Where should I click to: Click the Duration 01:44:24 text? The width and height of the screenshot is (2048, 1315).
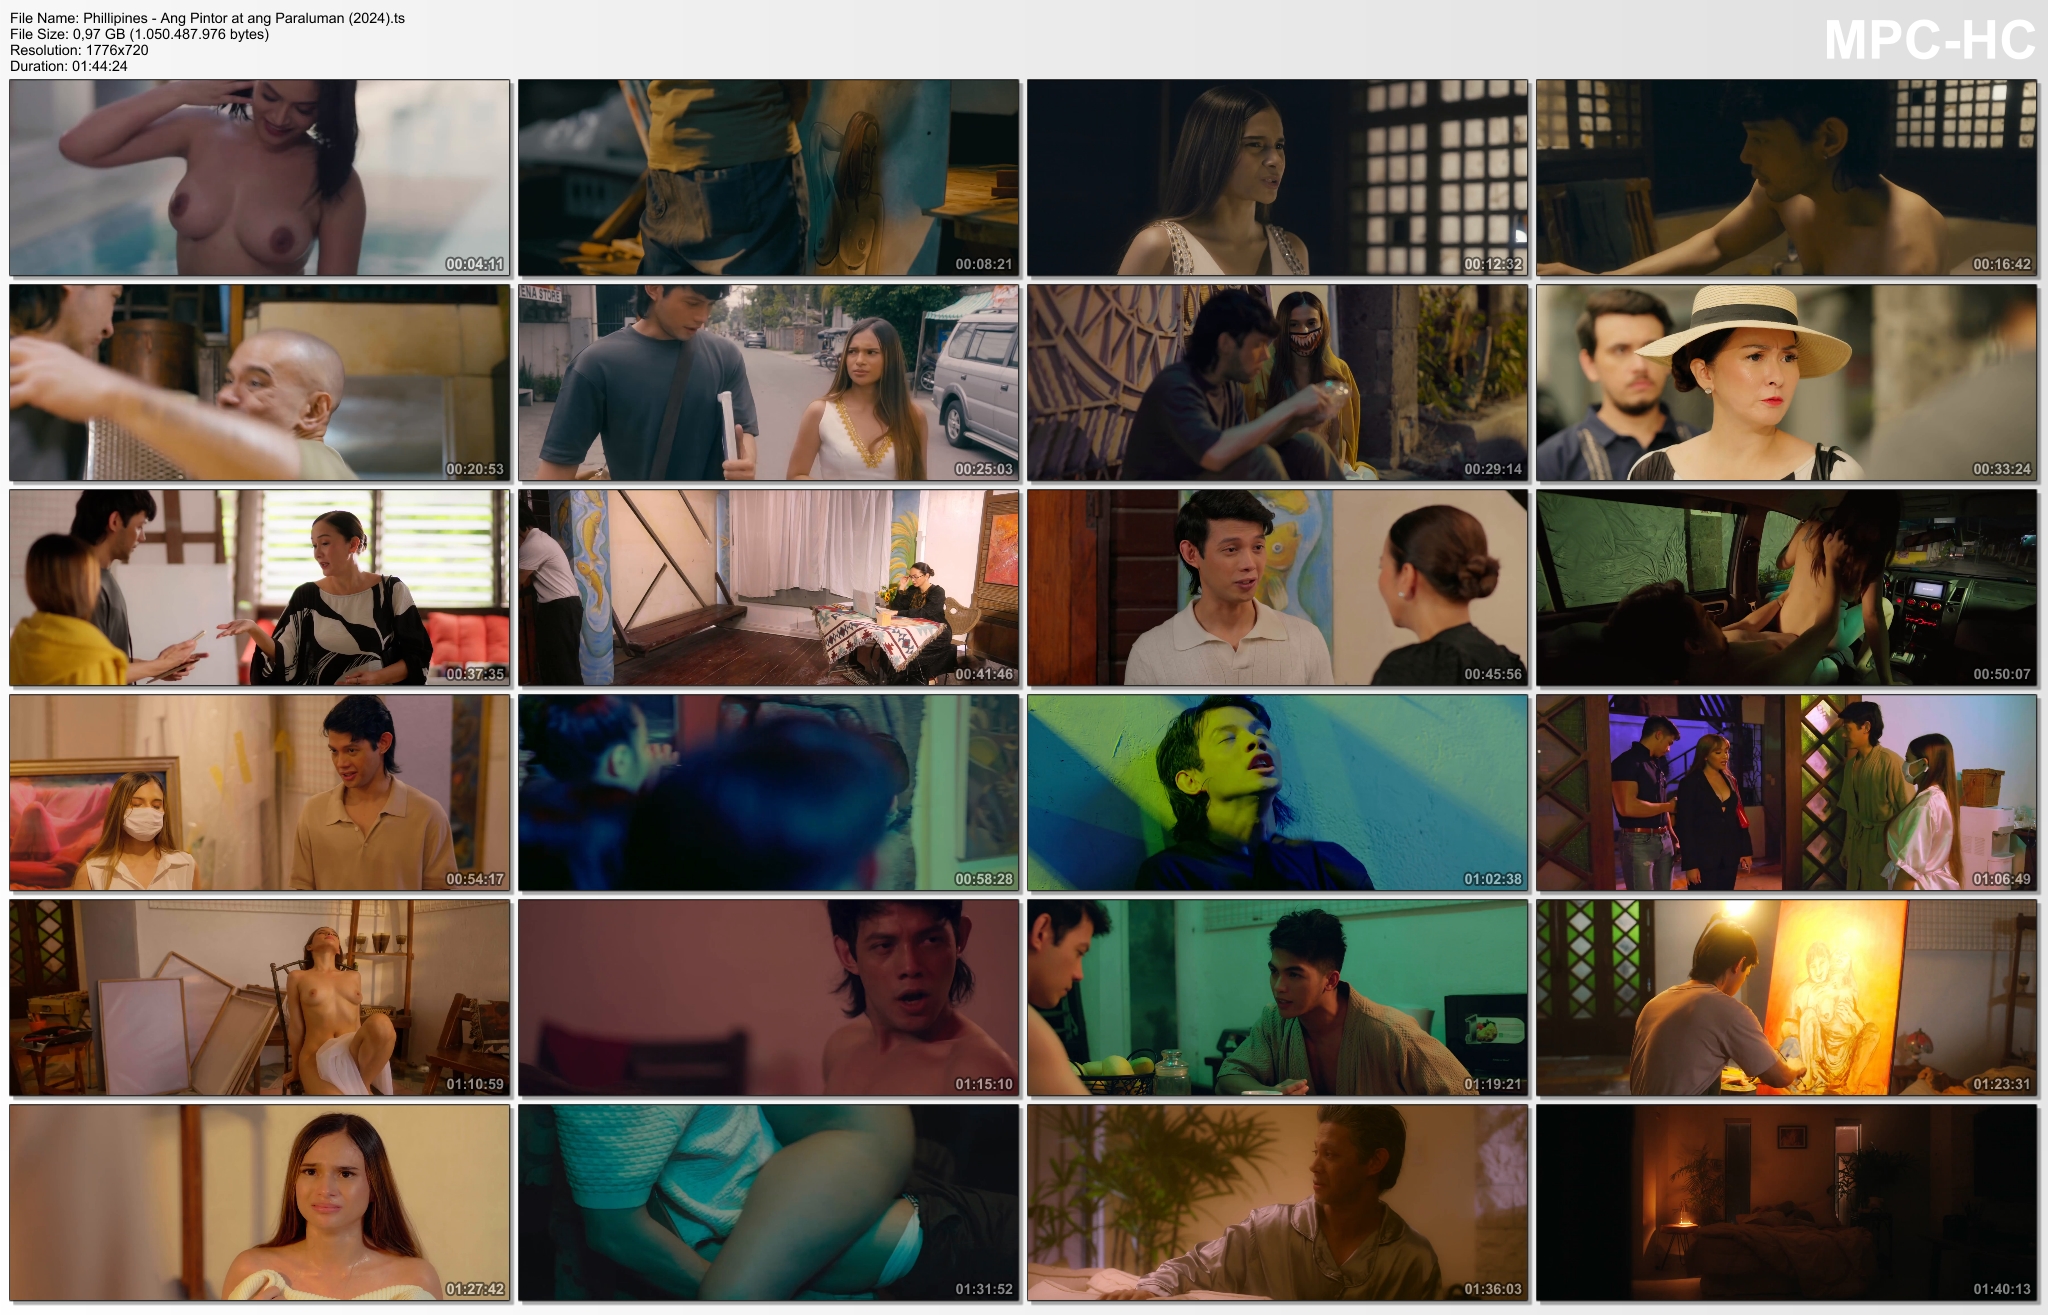tap(68, 66)
